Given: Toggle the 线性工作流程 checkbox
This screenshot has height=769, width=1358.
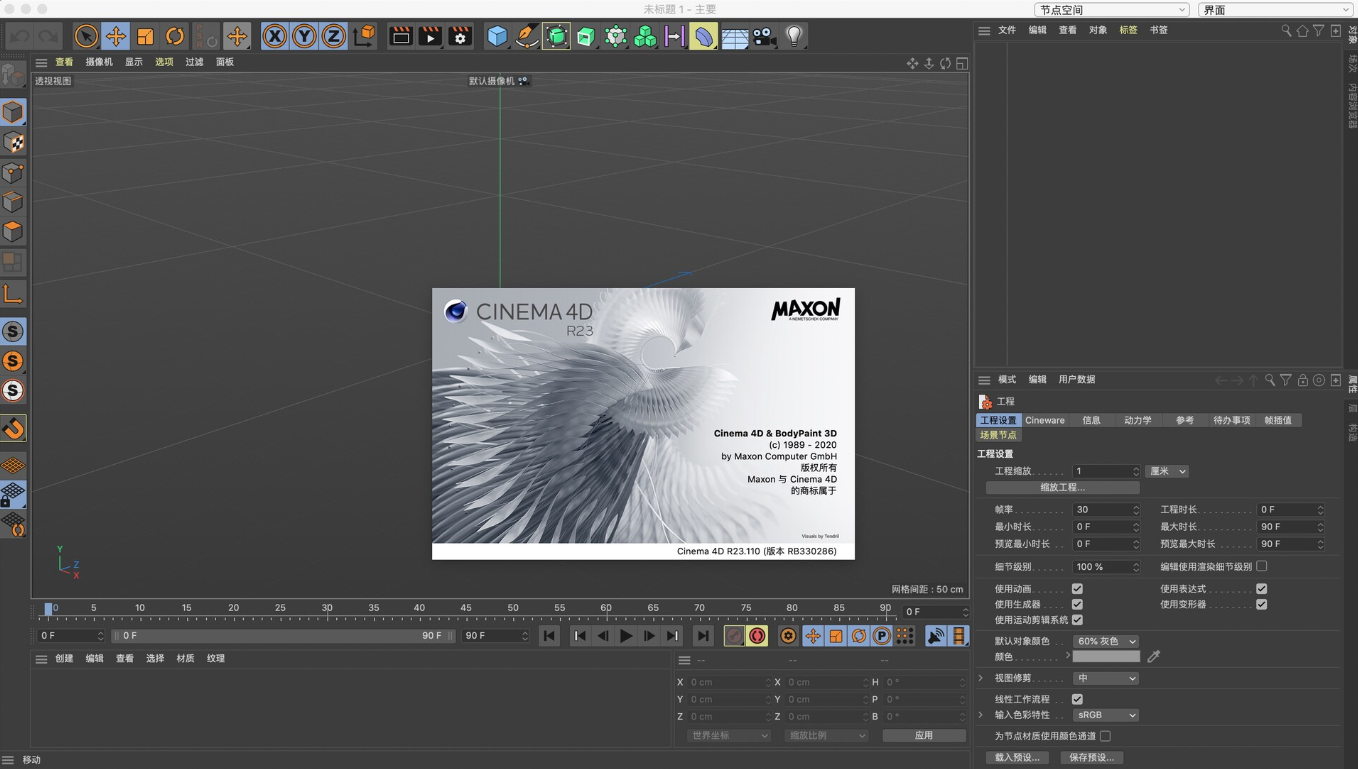Looking at the screenshot, I should coord(1077,699).
